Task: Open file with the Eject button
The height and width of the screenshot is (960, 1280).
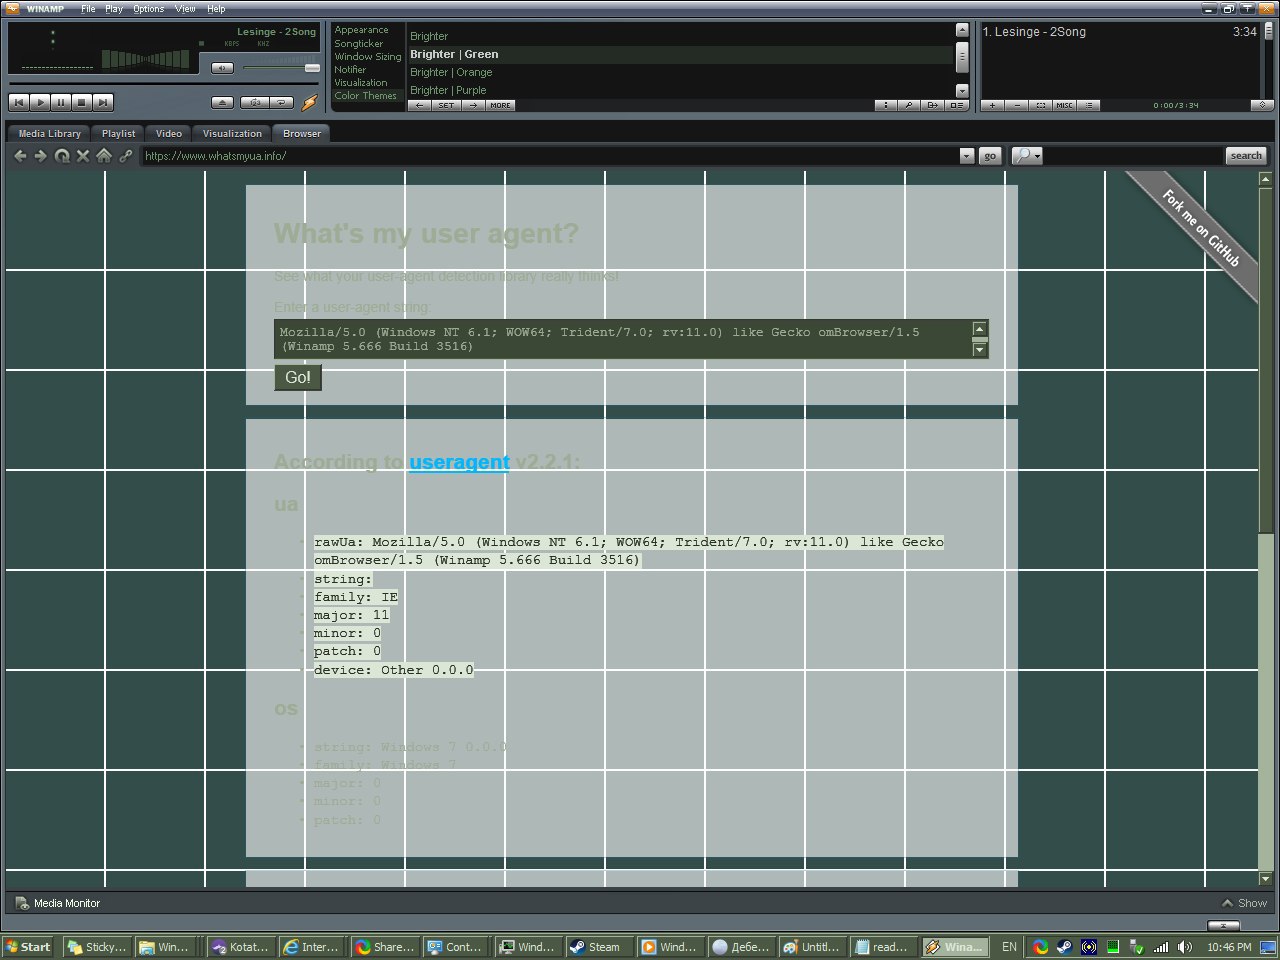Action: pyautogui.click(x=223, y=102)
